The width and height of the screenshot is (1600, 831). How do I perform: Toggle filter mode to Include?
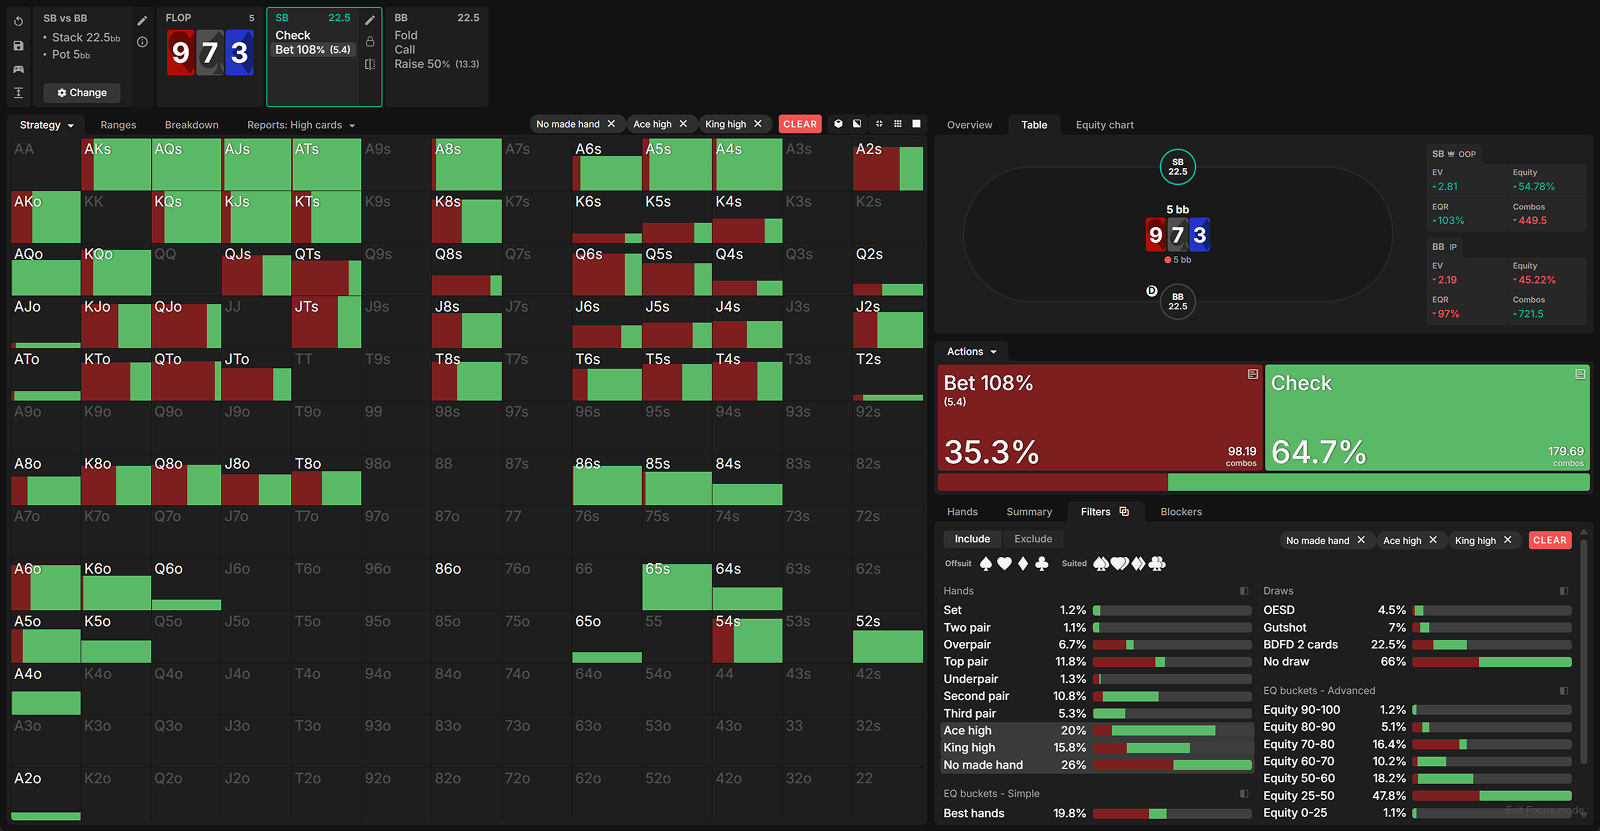coord(971,539)
